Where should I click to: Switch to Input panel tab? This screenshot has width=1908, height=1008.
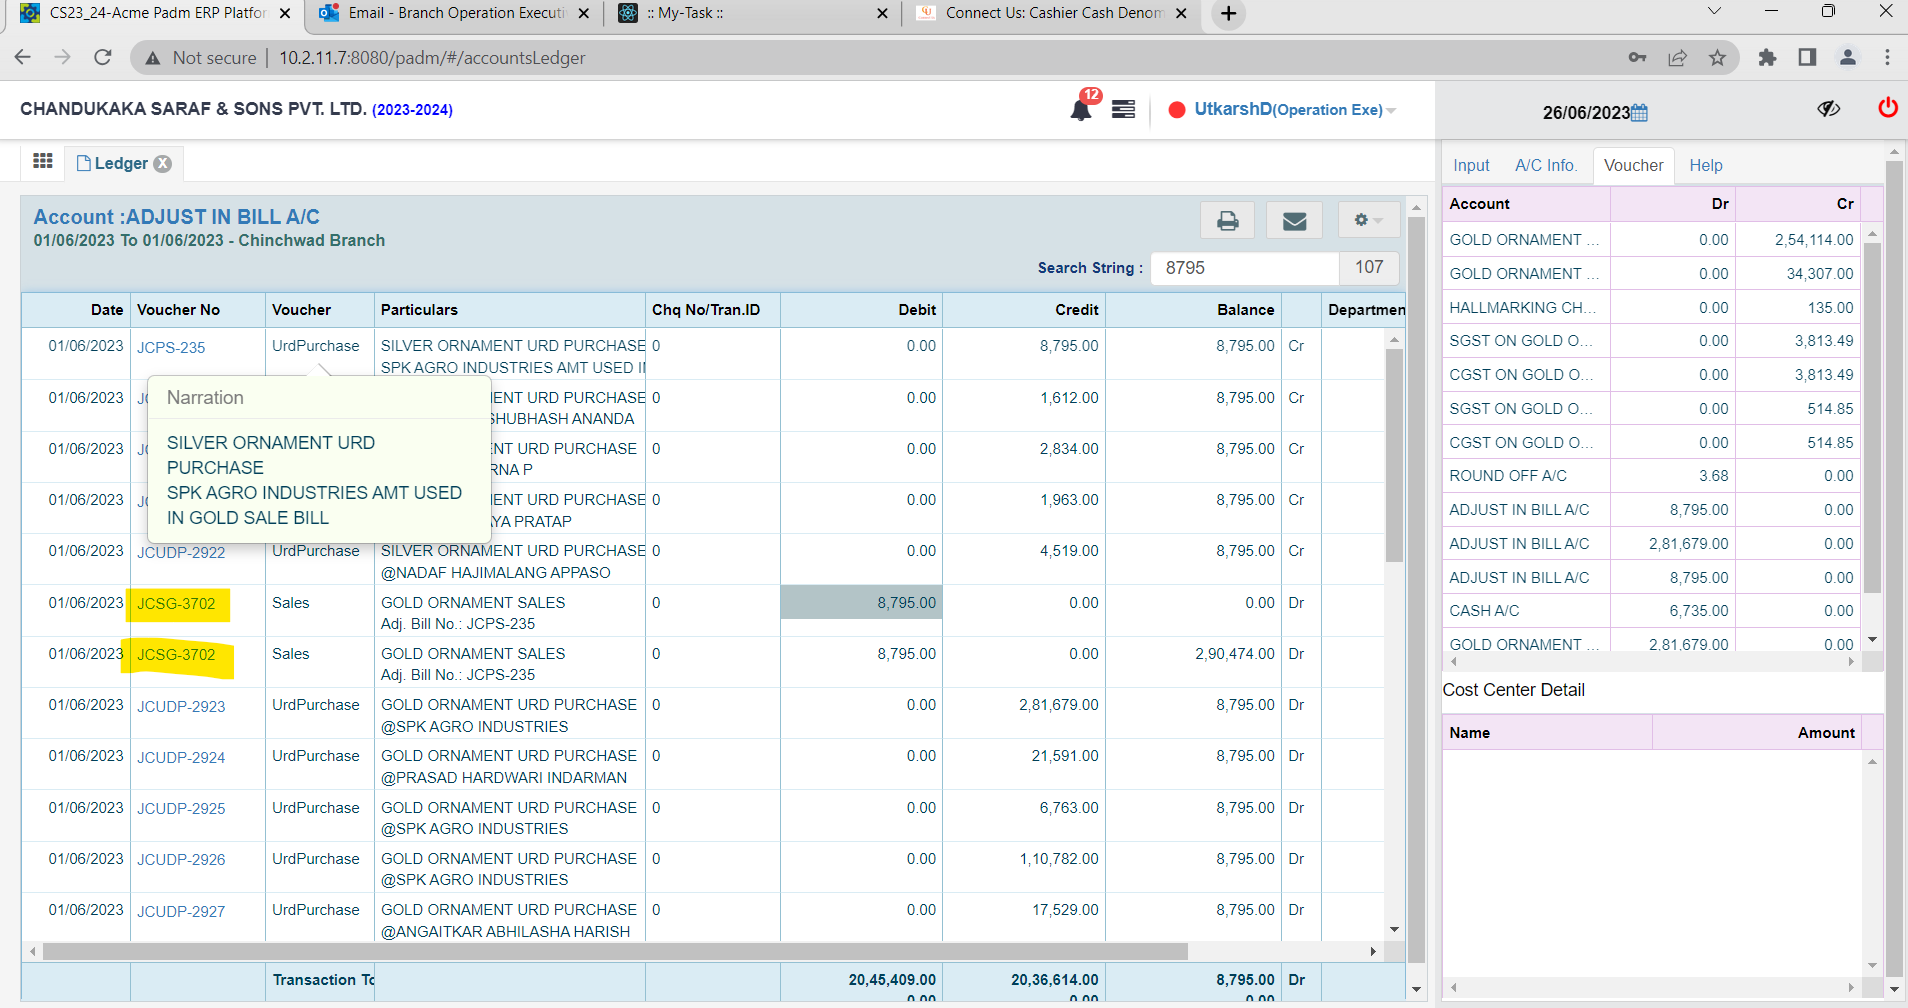click(x=1471, y=166)
